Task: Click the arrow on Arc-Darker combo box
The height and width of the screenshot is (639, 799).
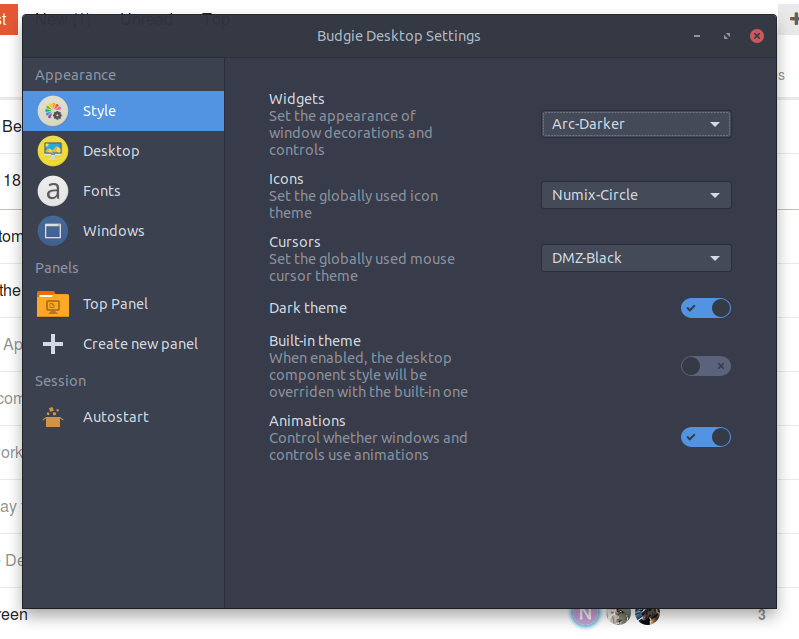Action: (x=715, y=124)
